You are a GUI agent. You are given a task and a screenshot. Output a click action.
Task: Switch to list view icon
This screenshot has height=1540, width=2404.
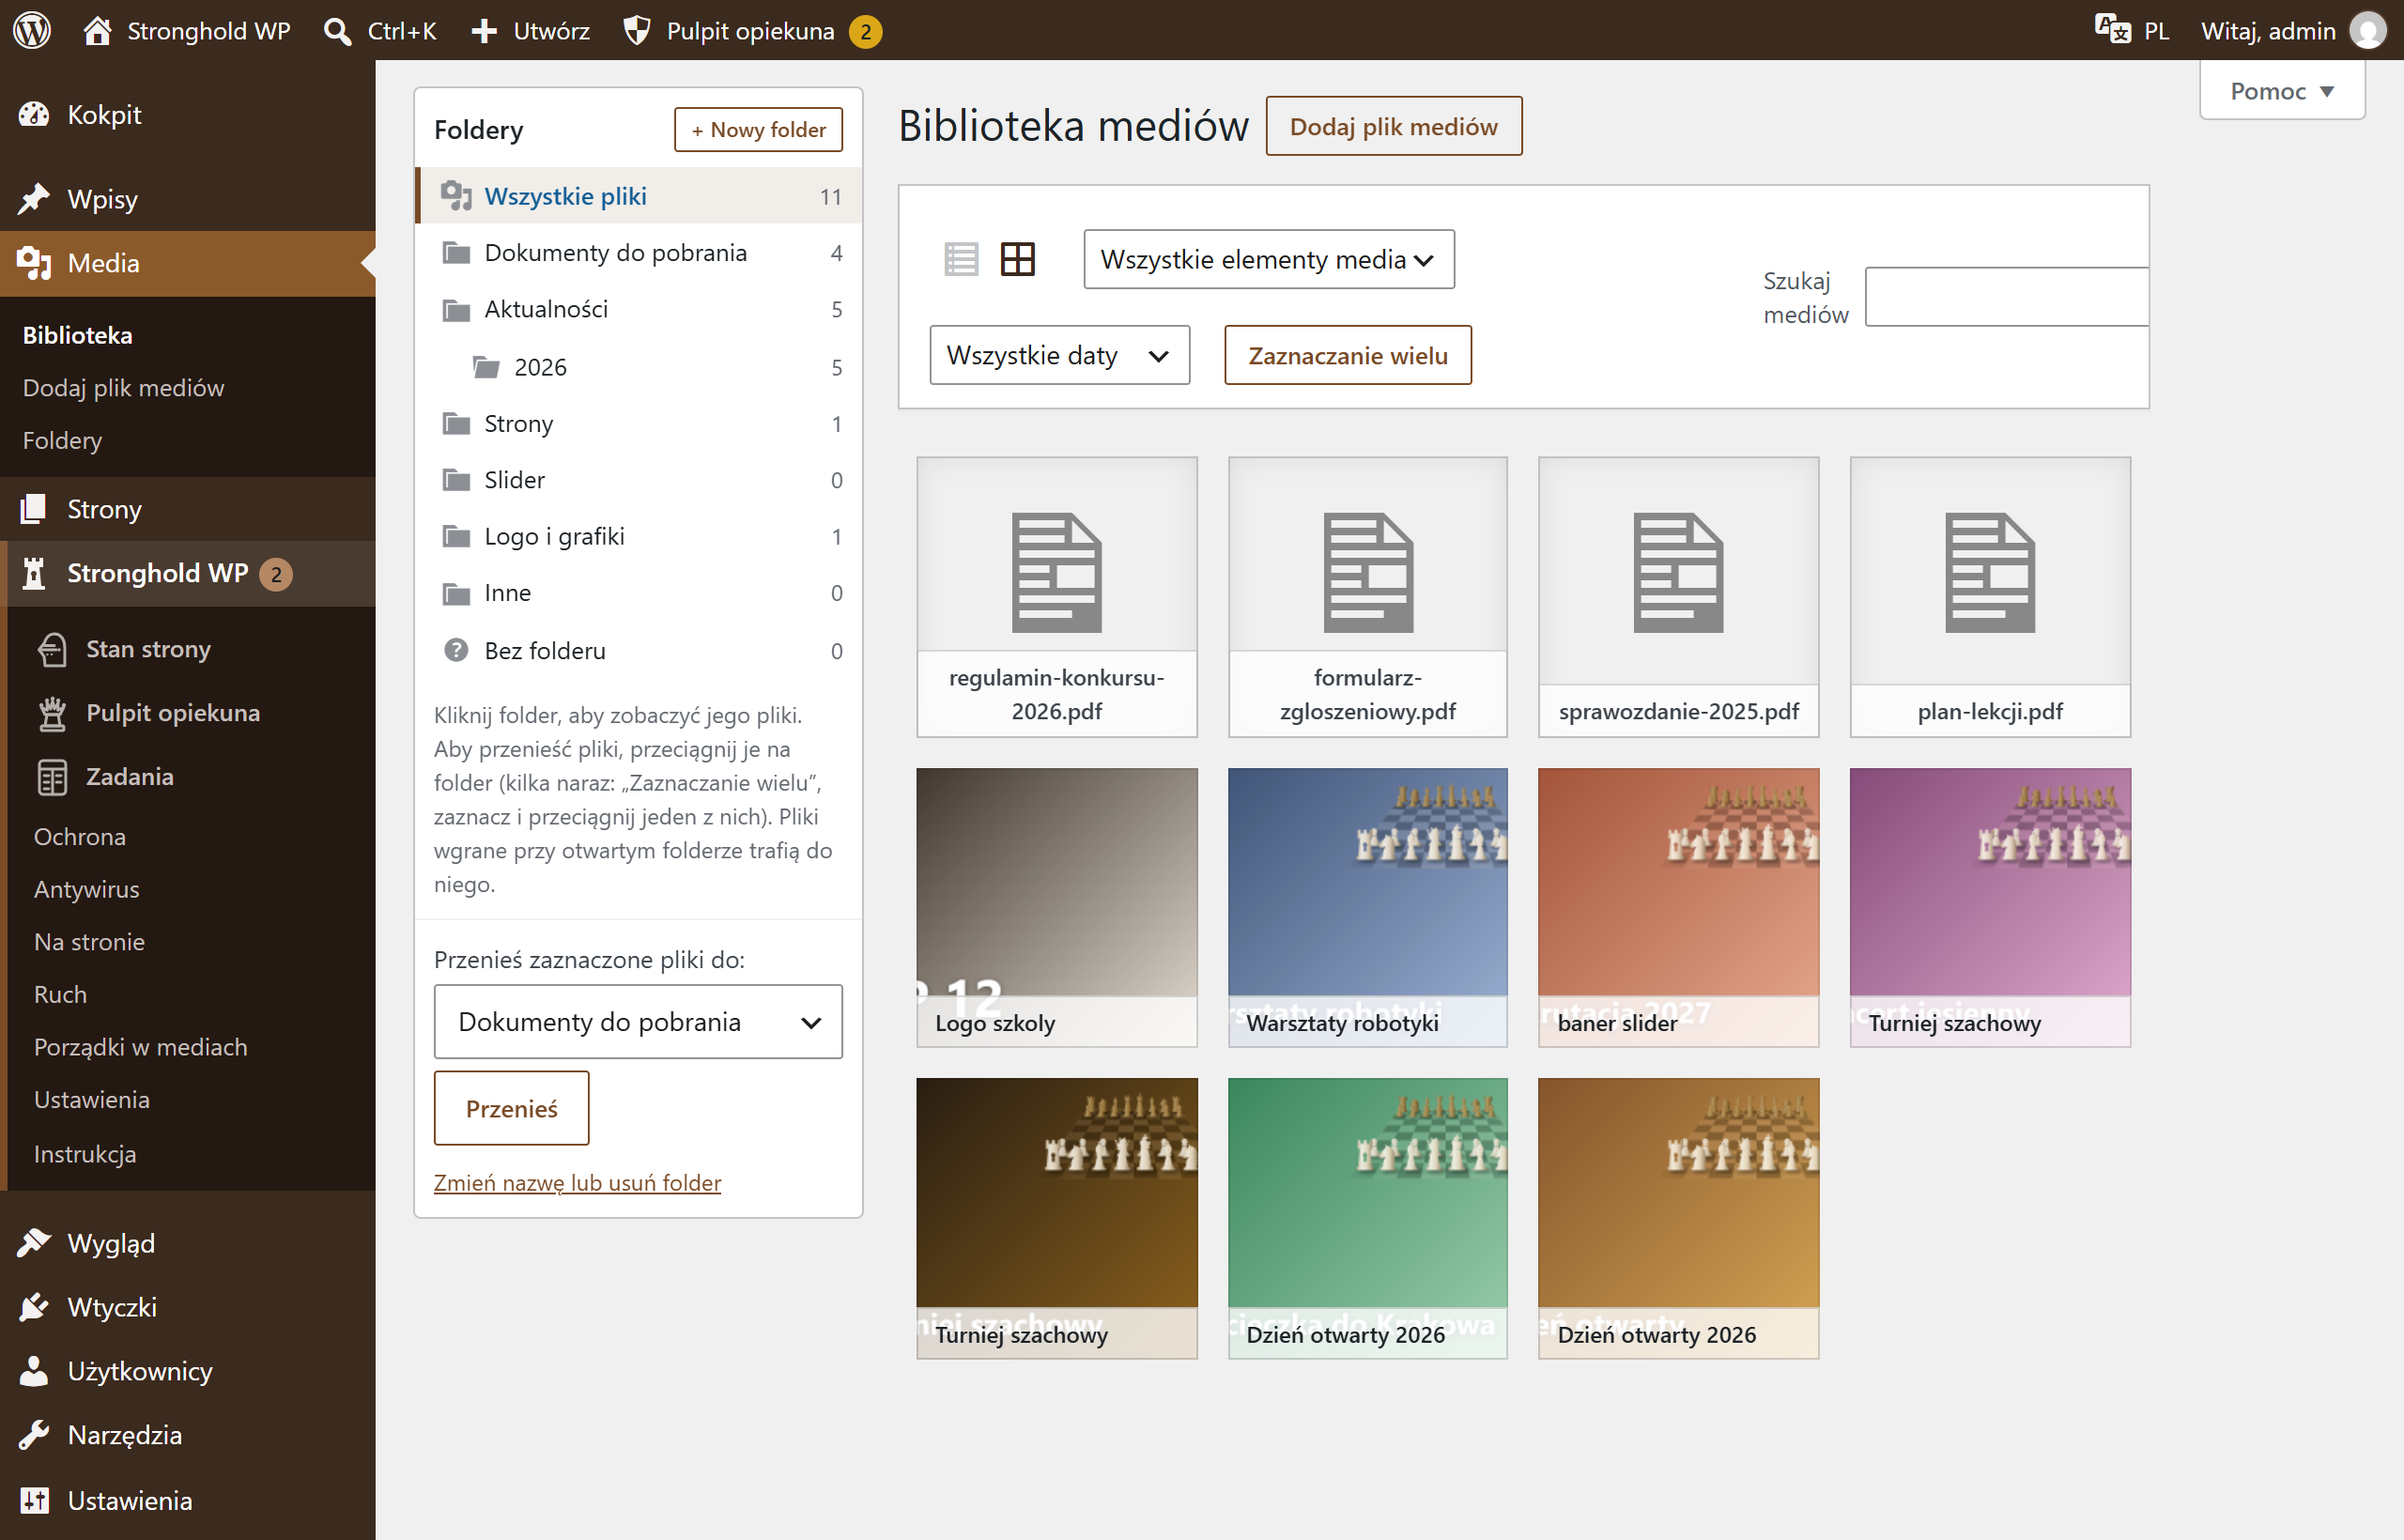(x=961, y=259)
